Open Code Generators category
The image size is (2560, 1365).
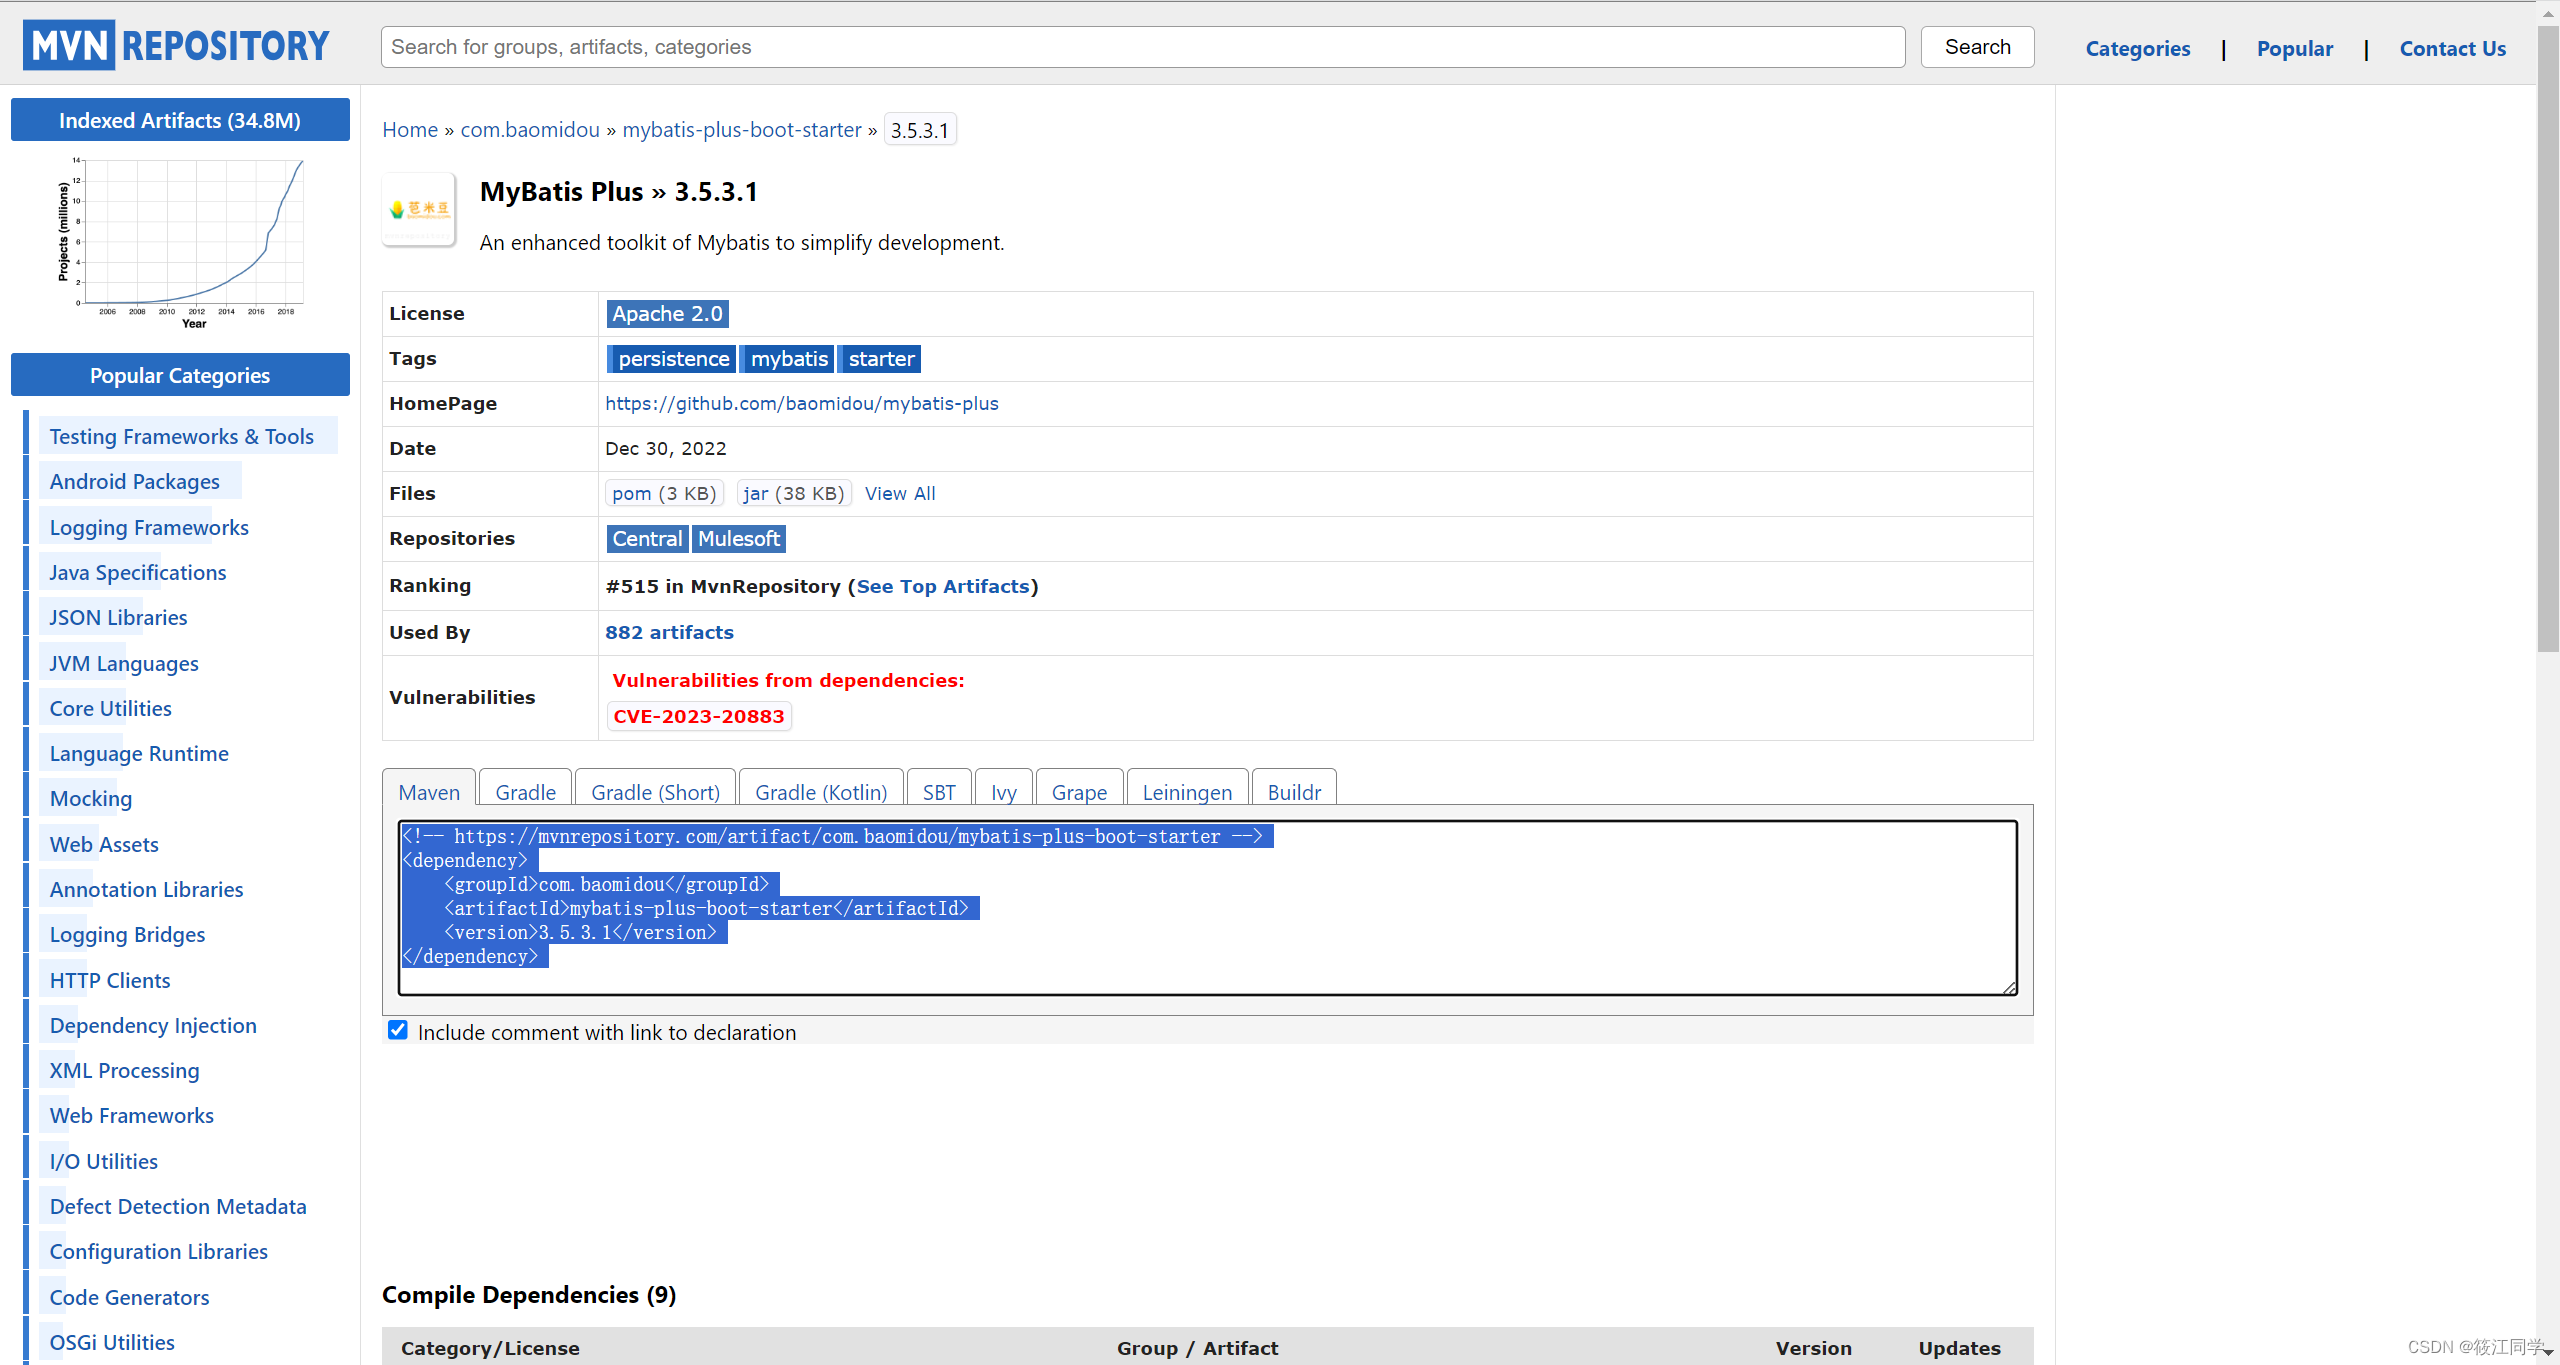(130, 1298)
